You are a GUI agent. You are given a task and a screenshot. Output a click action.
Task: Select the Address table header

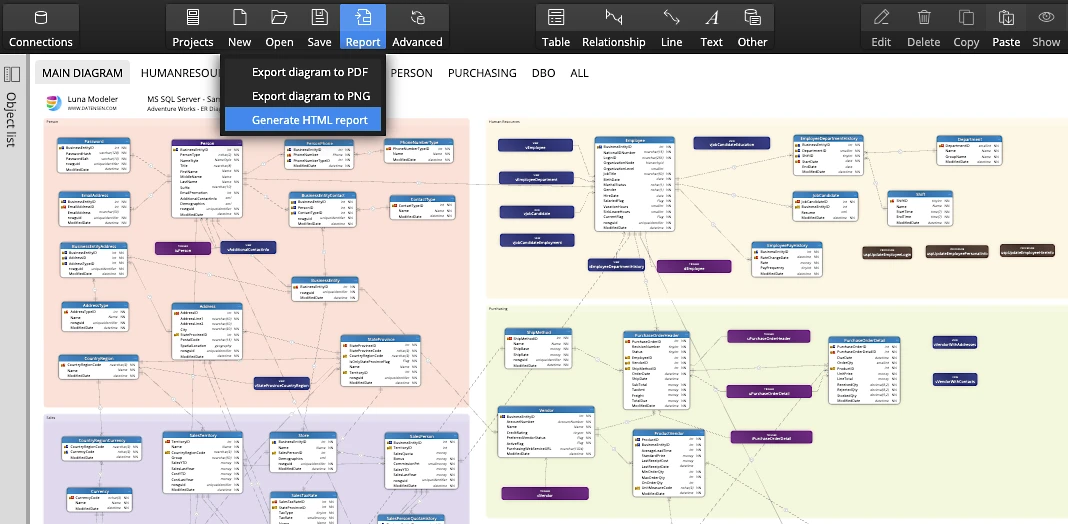(207, 307)
